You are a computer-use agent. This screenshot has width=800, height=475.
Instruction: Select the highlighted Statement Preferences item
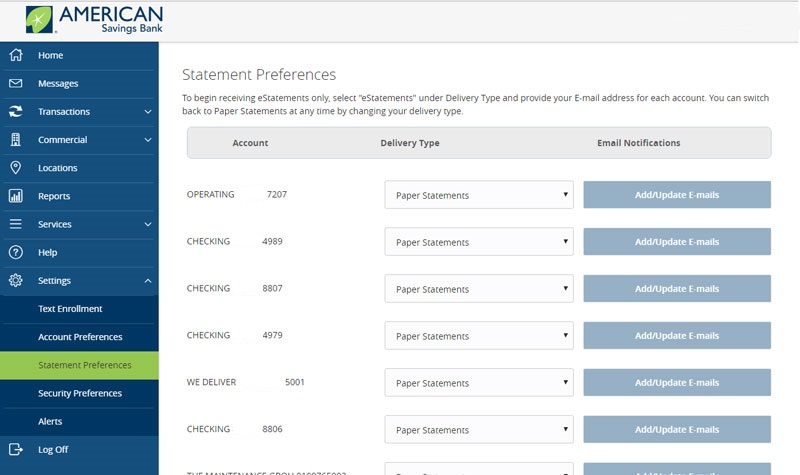(79, 365)
